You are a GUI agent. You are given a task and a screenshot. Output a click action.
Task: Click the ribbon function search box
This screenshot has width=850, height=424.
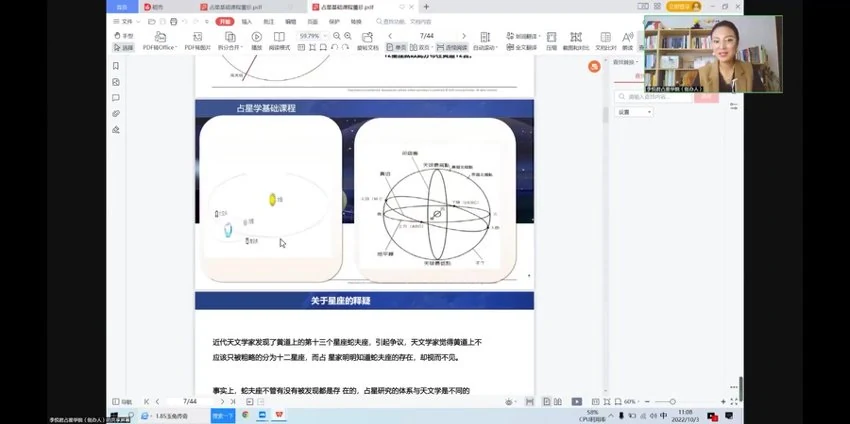pos(404,22)
